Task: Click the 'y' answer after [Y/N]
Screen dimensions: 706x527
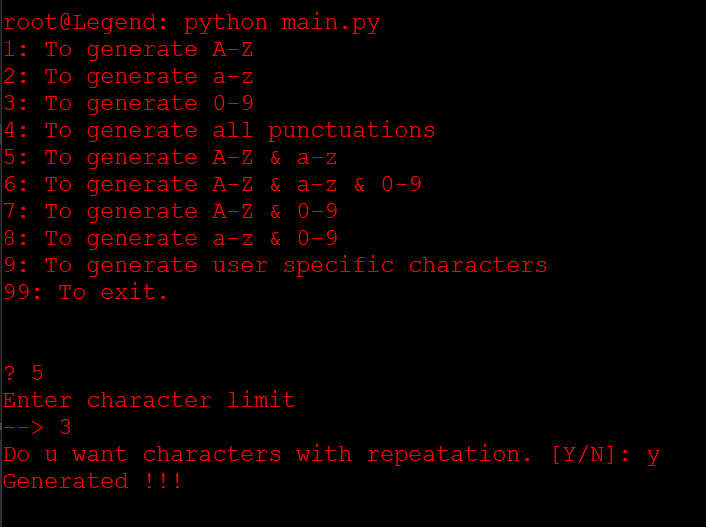Action: click(x=653, y=454)
